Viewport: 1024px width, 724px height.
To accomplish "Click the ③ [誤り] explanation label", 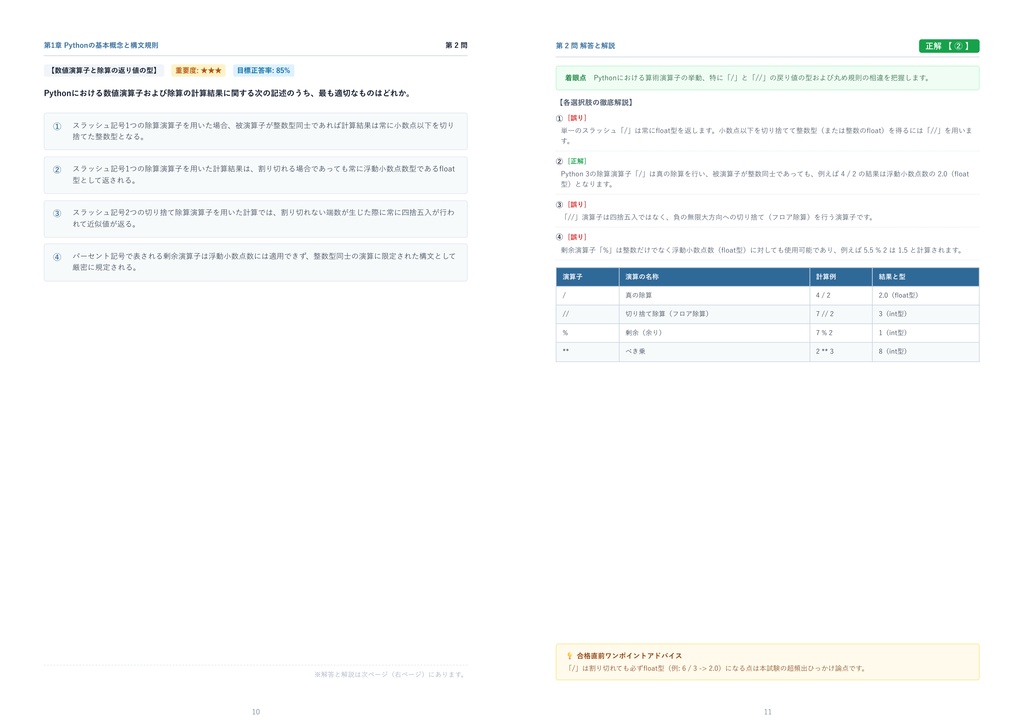I will pyautogui.click(x=571, y=204).
